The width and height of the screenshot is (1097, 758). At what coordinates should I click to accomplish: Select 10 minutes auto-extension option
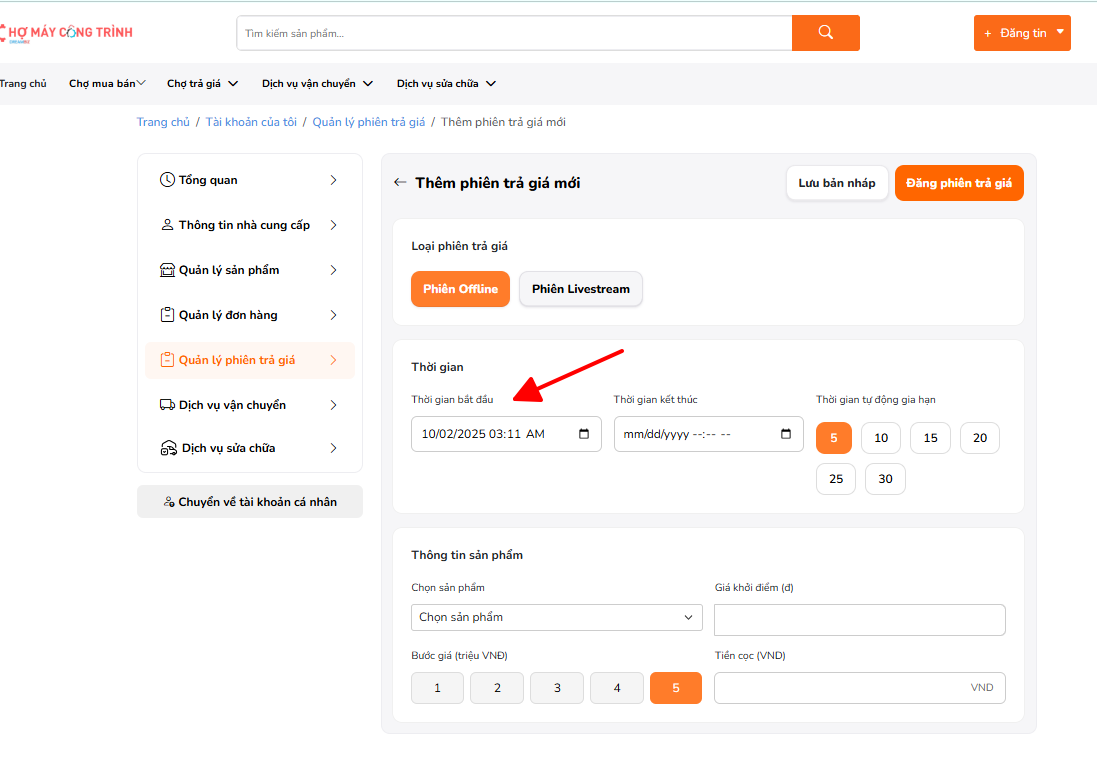coord(880,438)
